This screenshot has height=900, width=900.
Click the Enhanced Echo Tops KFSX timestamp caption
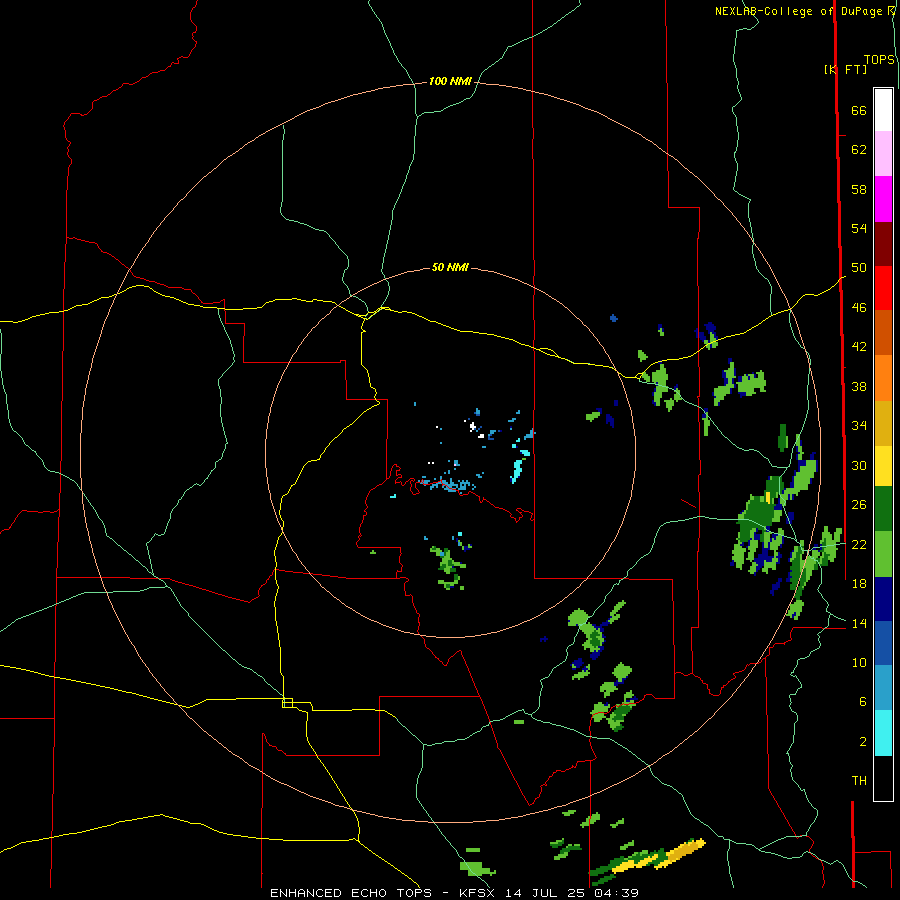coord(454,893)
